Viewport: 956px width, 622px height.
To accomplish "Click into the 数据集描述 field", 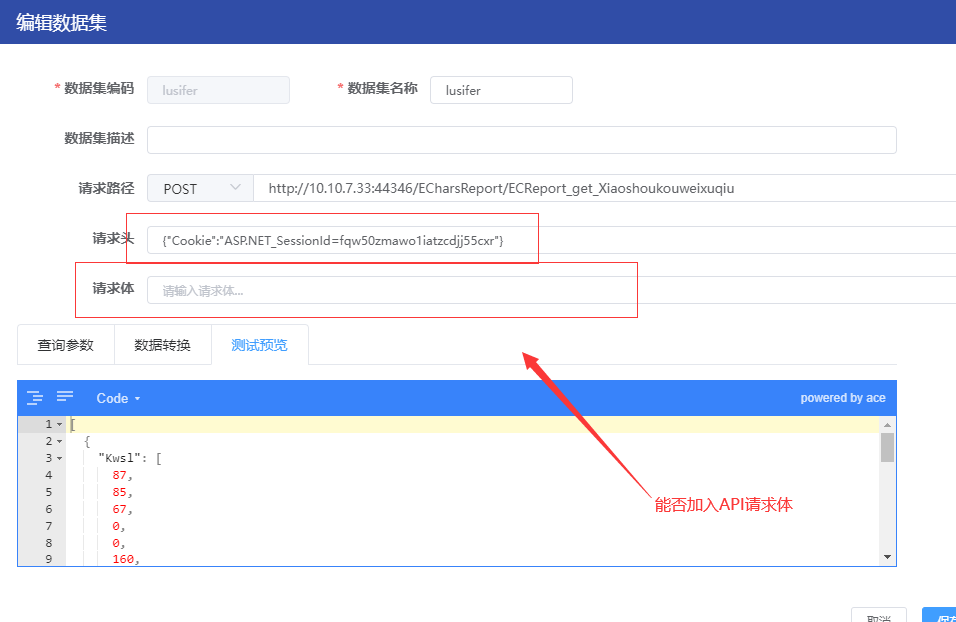I will [522, 140].
